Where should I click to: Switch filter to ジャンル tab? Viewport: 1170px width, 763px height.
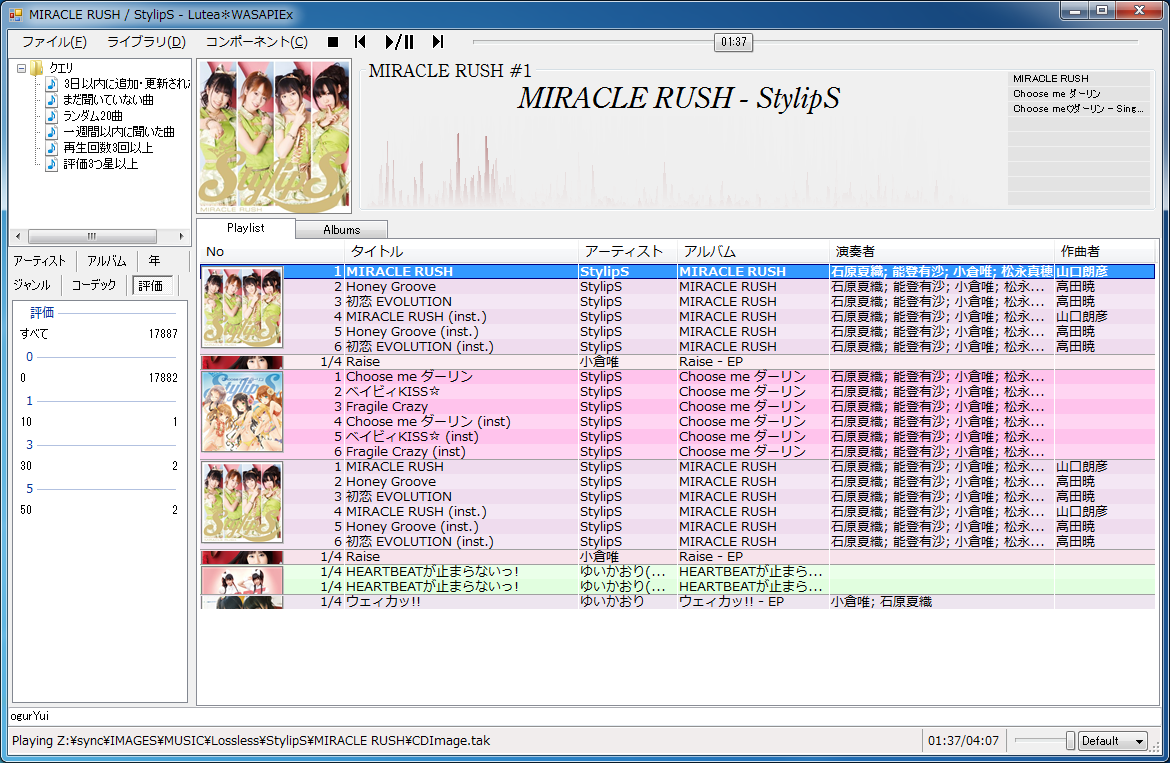(31, 285)
